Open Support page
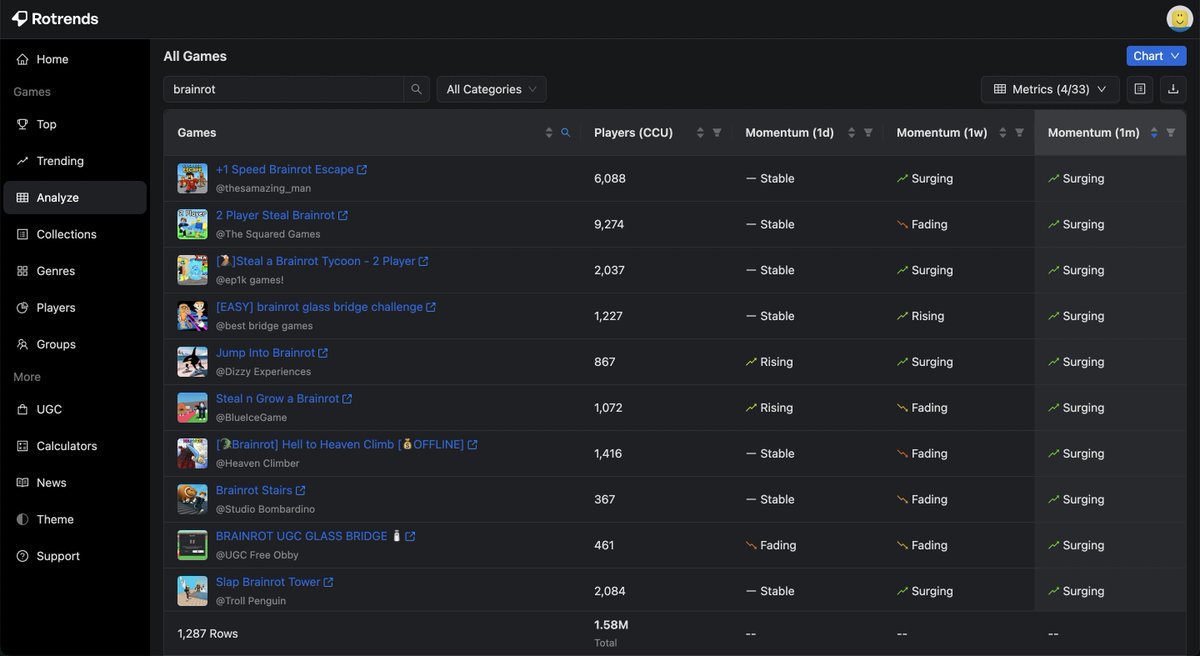The image size is (1200, 656). (x=75, y=556)
